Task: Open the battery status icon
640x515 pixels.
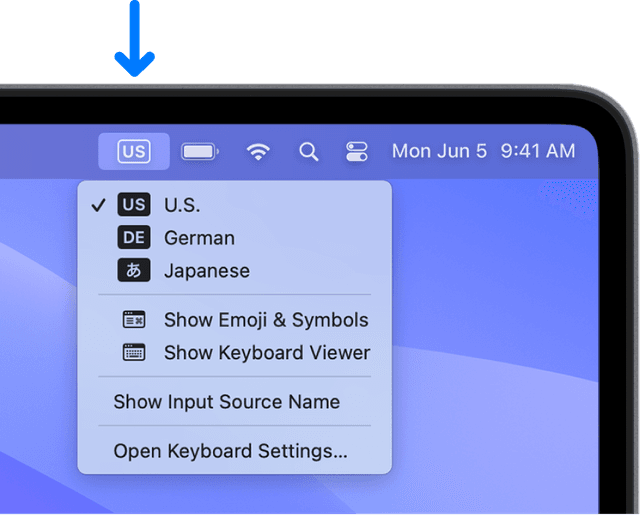Action: [x=200, y=151]
